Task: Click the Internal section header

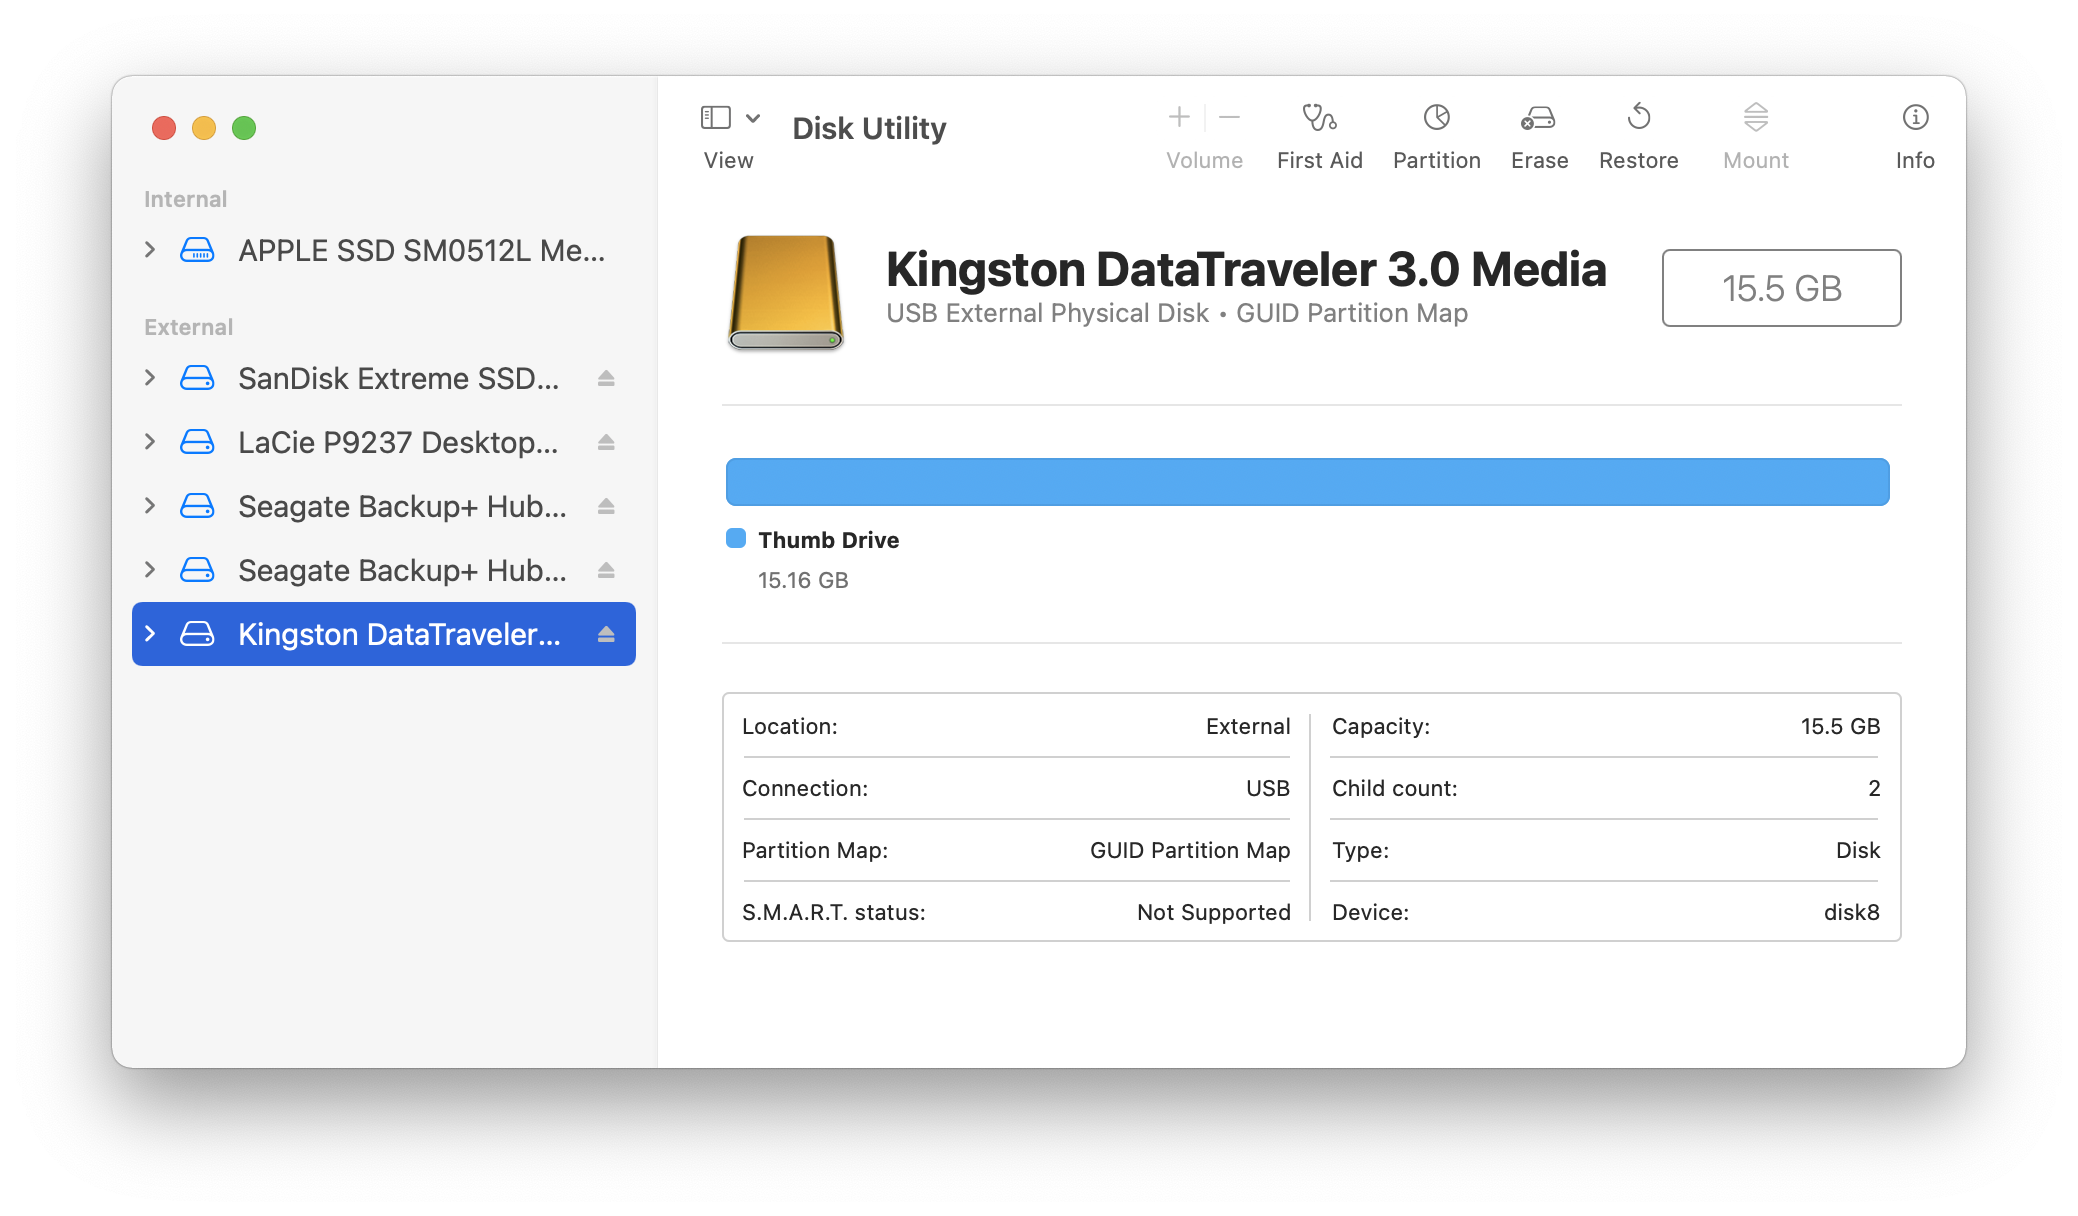Action: coord(185,199)
